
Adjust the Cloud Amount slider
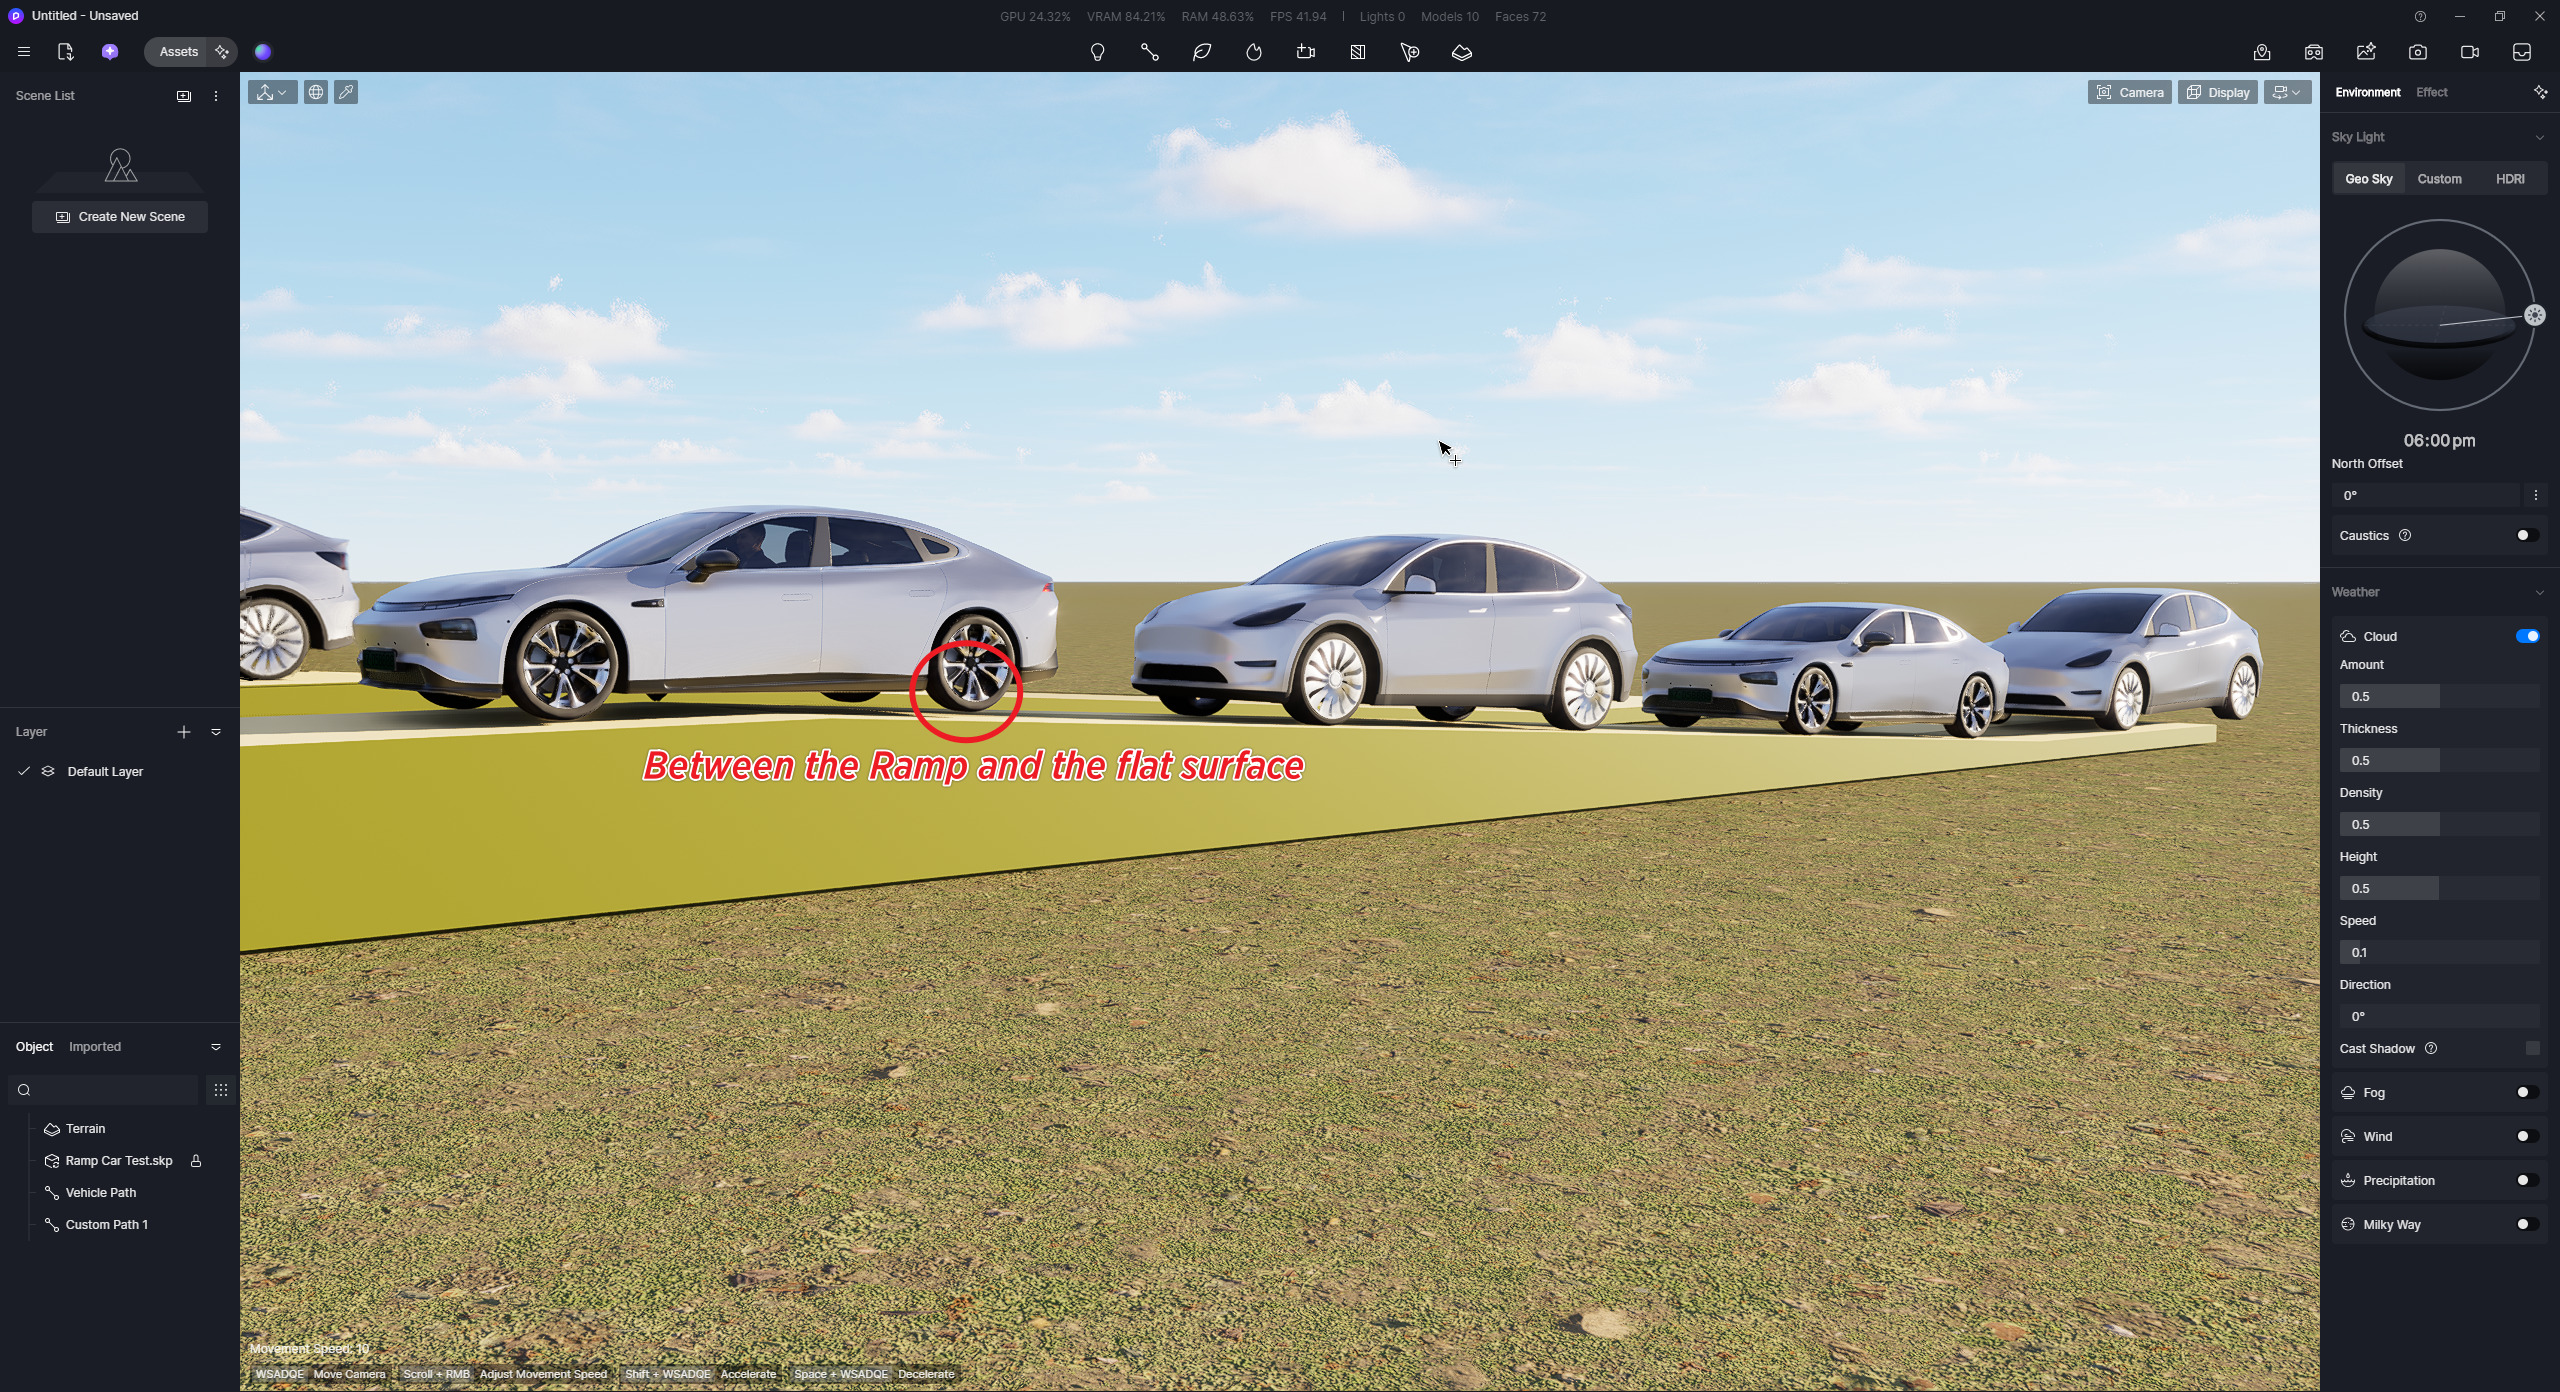(x=2438, y=696)
